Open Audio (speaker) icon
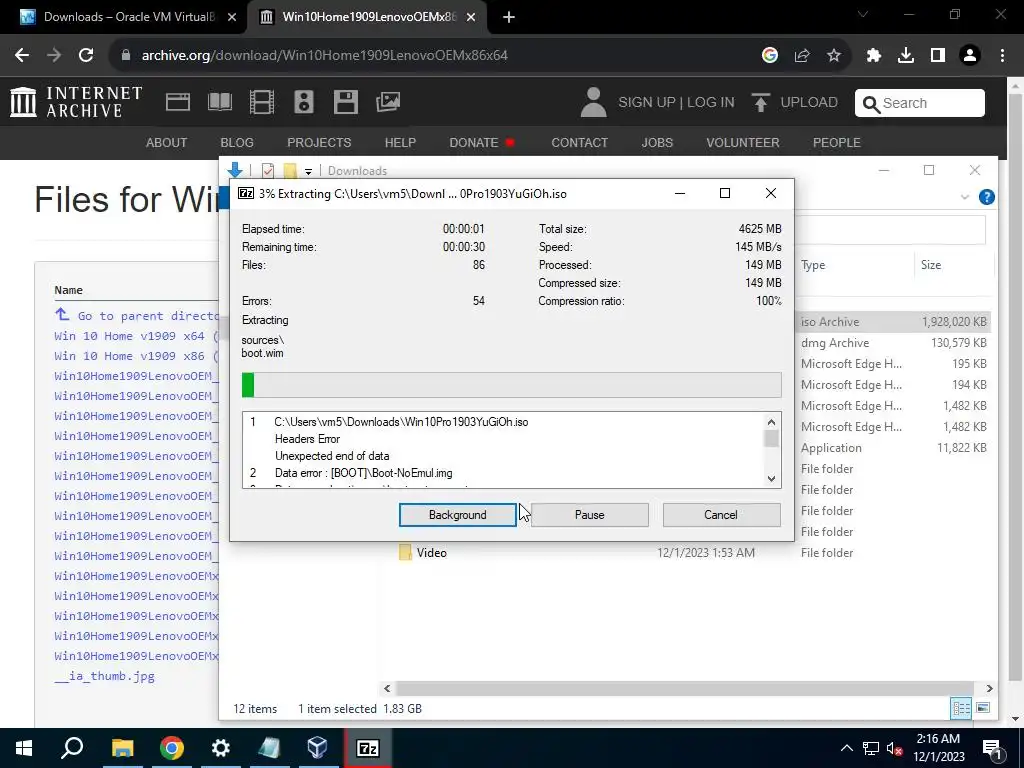 (304, 102)
